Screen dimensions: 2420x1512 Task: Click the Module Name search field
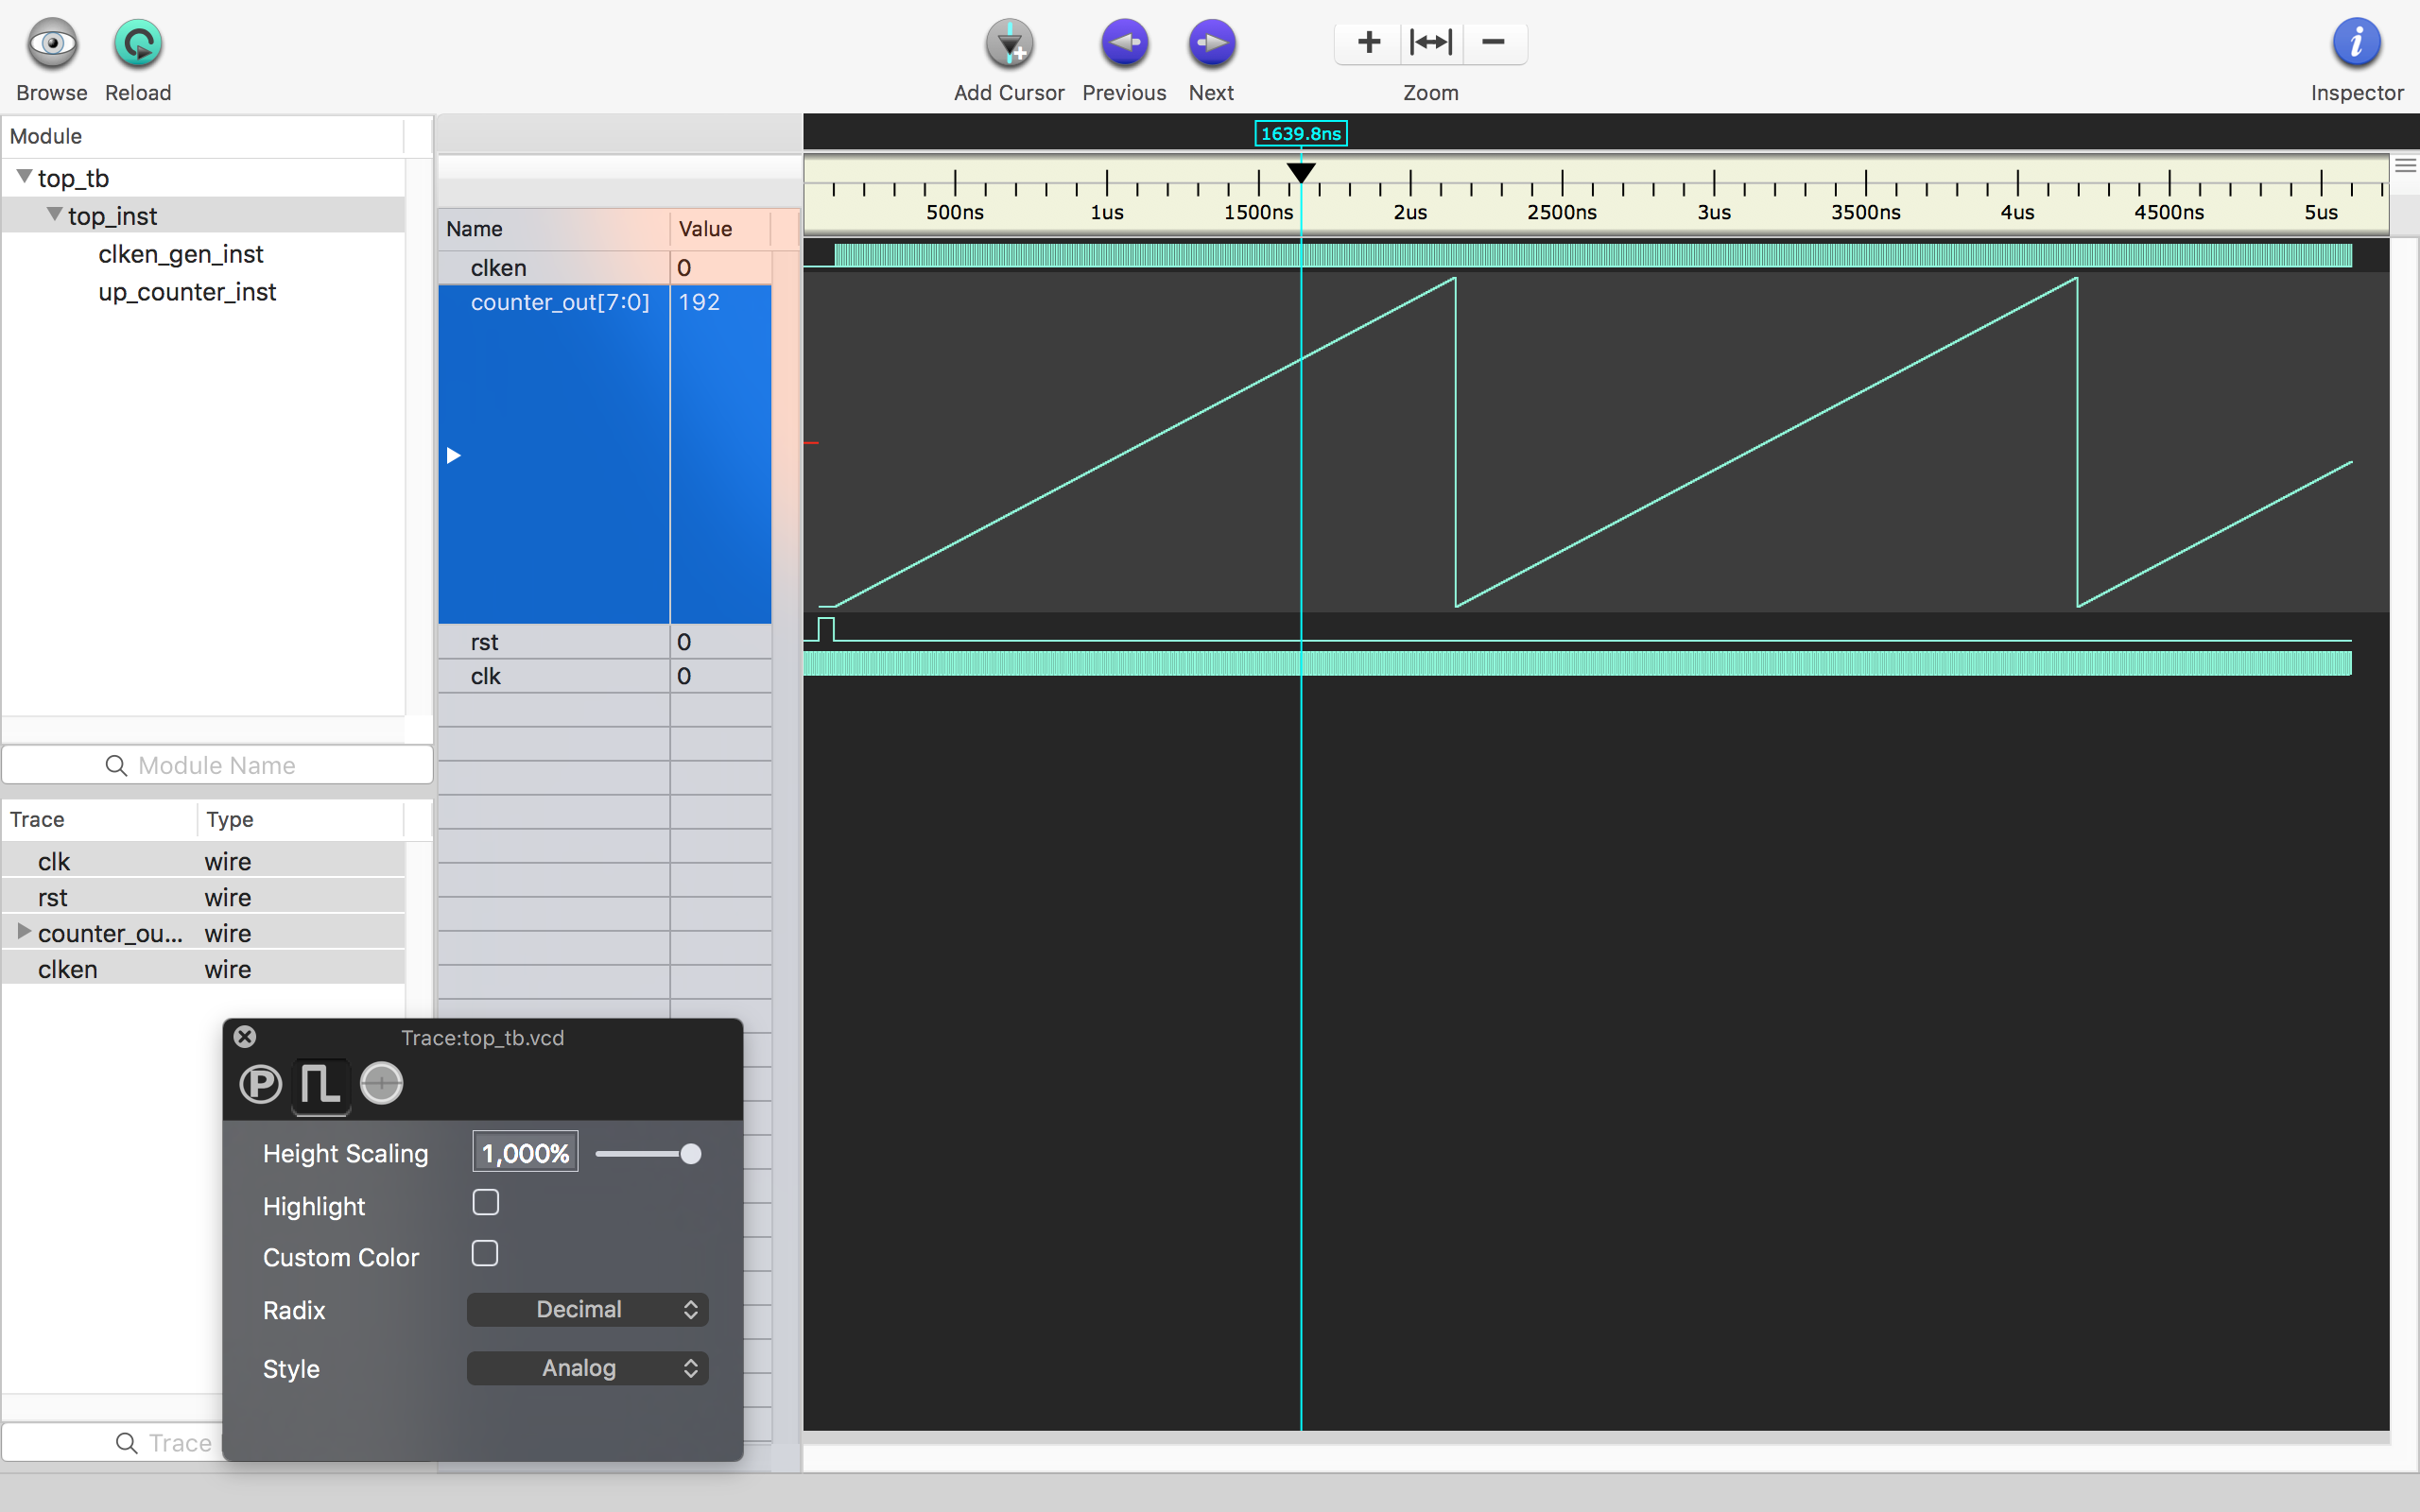[x=217, y=765]
